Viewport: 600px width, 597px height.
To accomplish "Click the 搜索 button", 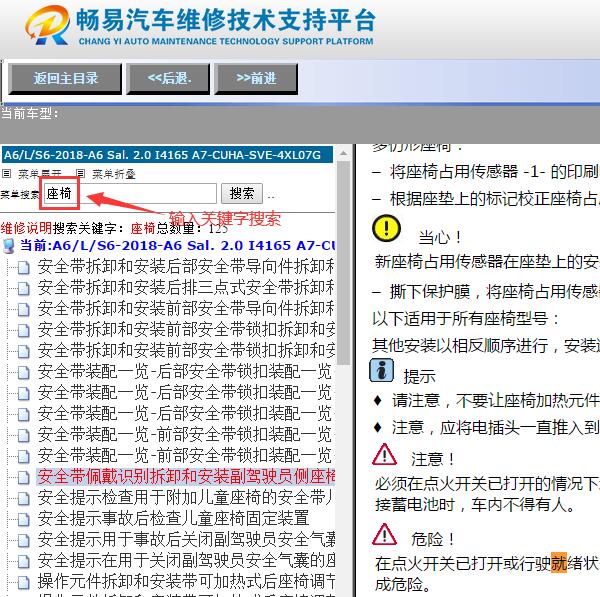I will pos(242,194).
